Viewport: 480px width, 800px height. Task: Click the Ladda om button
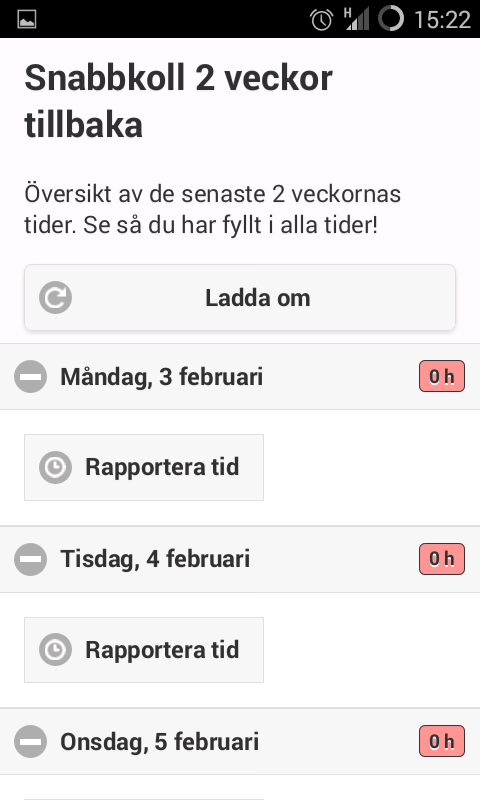click(240, 297)
